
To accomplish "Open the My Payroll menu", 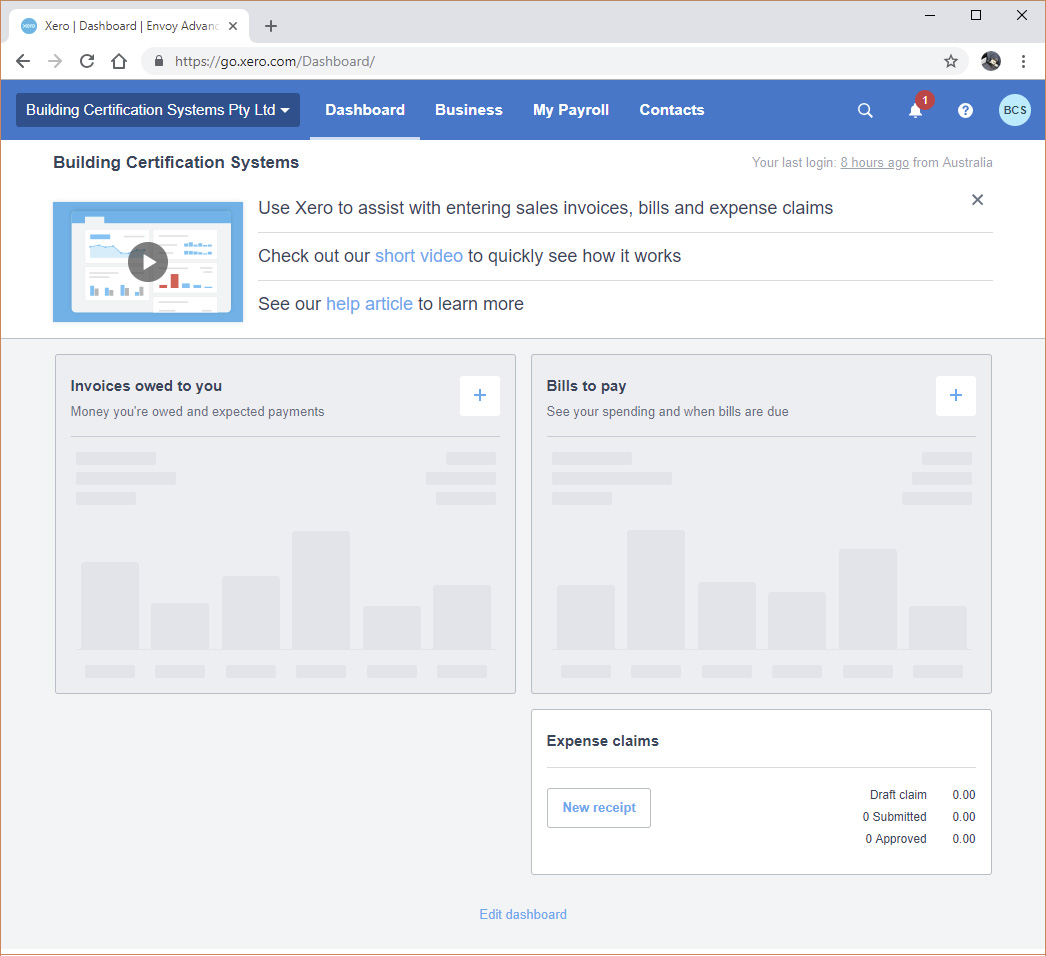I will 570,110.
